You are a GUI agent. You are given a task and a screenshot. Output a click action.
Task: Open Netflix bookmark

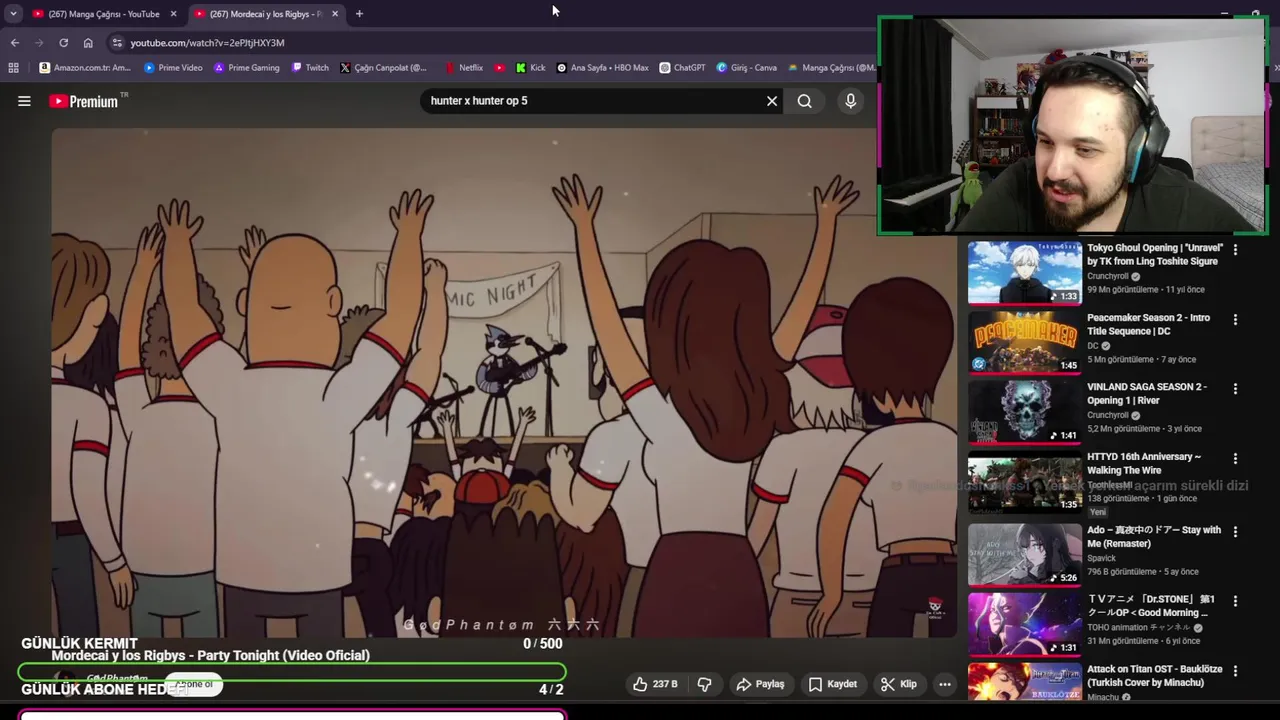463,68
